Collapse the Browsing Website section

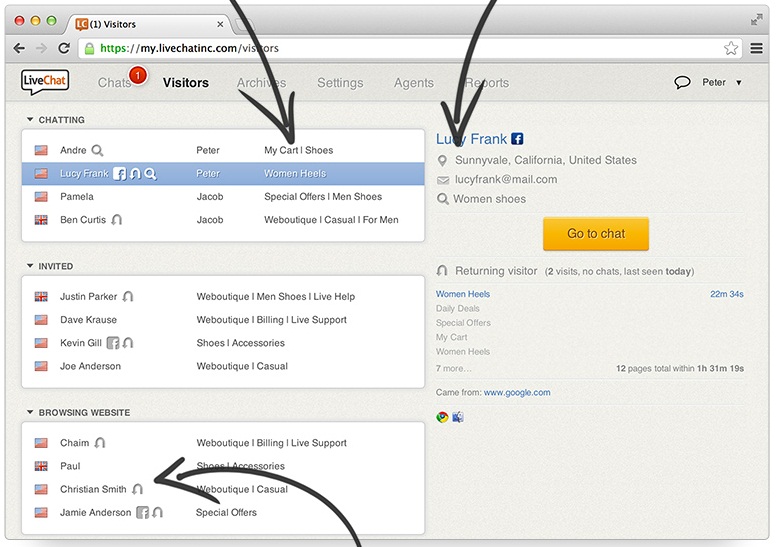tap(30, 413)
